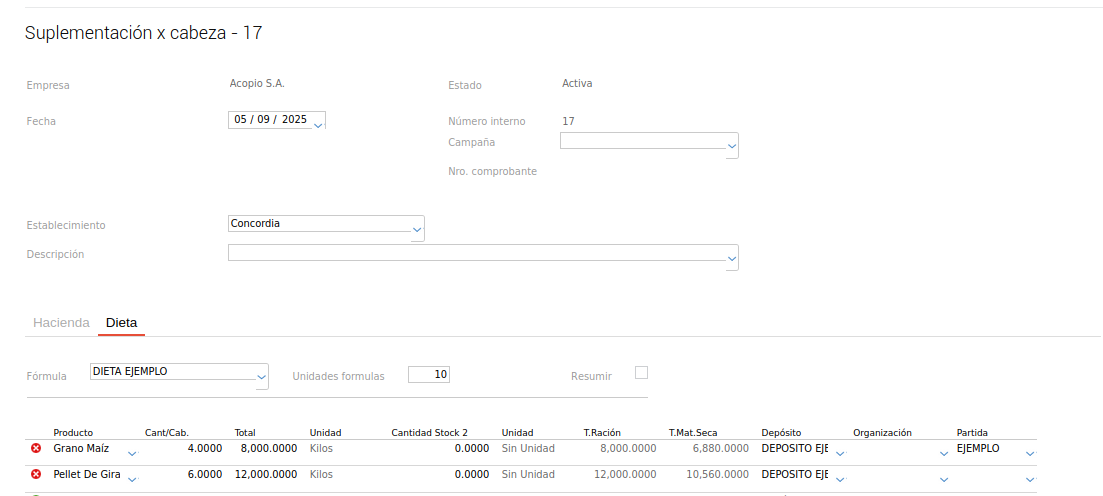Select the Dieta tab
Viewport: 1103px width, 496px height.
click(x=121, y=323)
